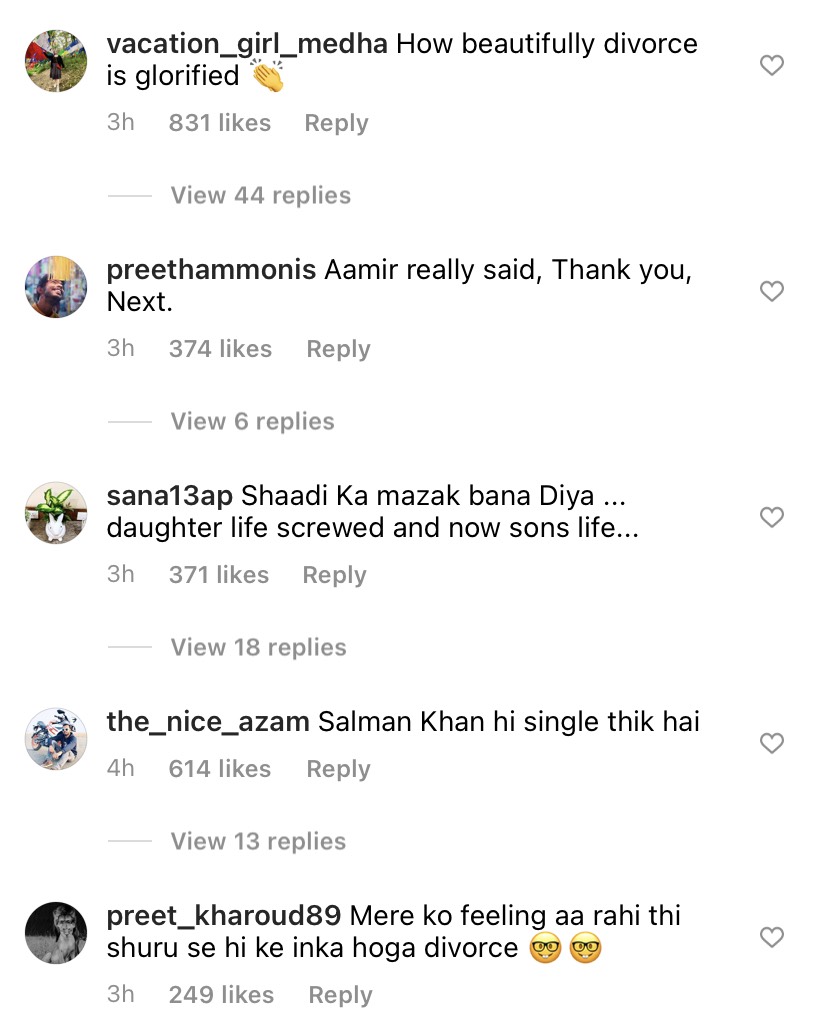Show the 18 replies to sana13ap
828x1036 pixels.
click(x=258, y=648)
